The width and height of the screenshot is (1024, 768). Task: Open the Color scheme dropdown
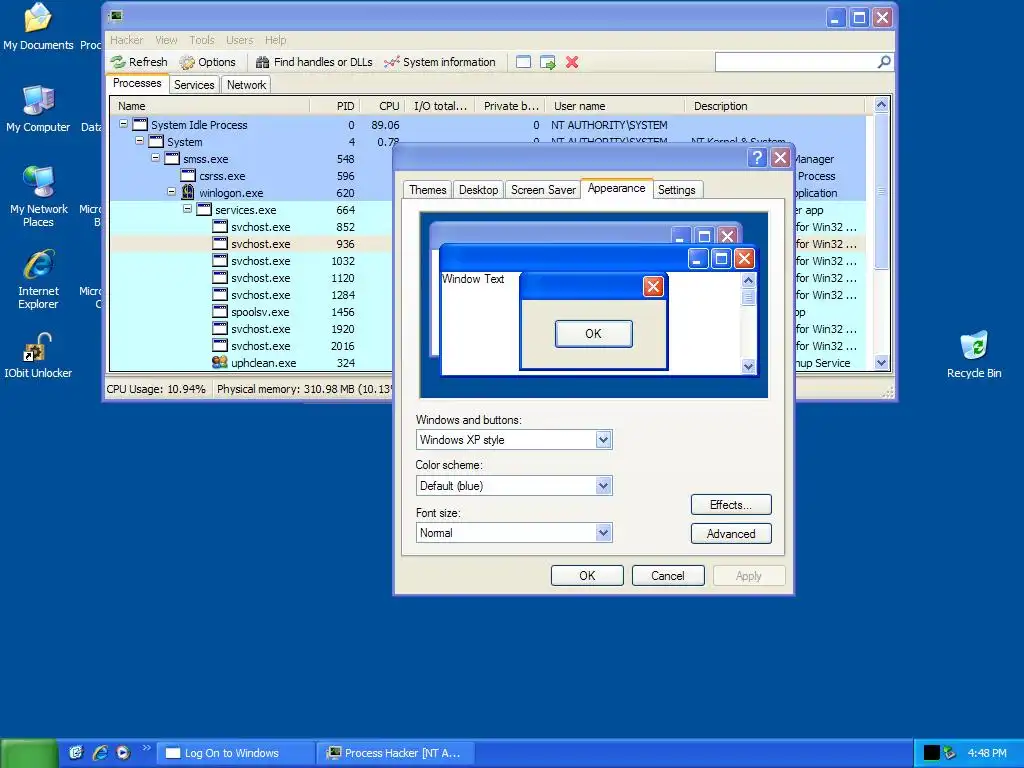(603, 485)
